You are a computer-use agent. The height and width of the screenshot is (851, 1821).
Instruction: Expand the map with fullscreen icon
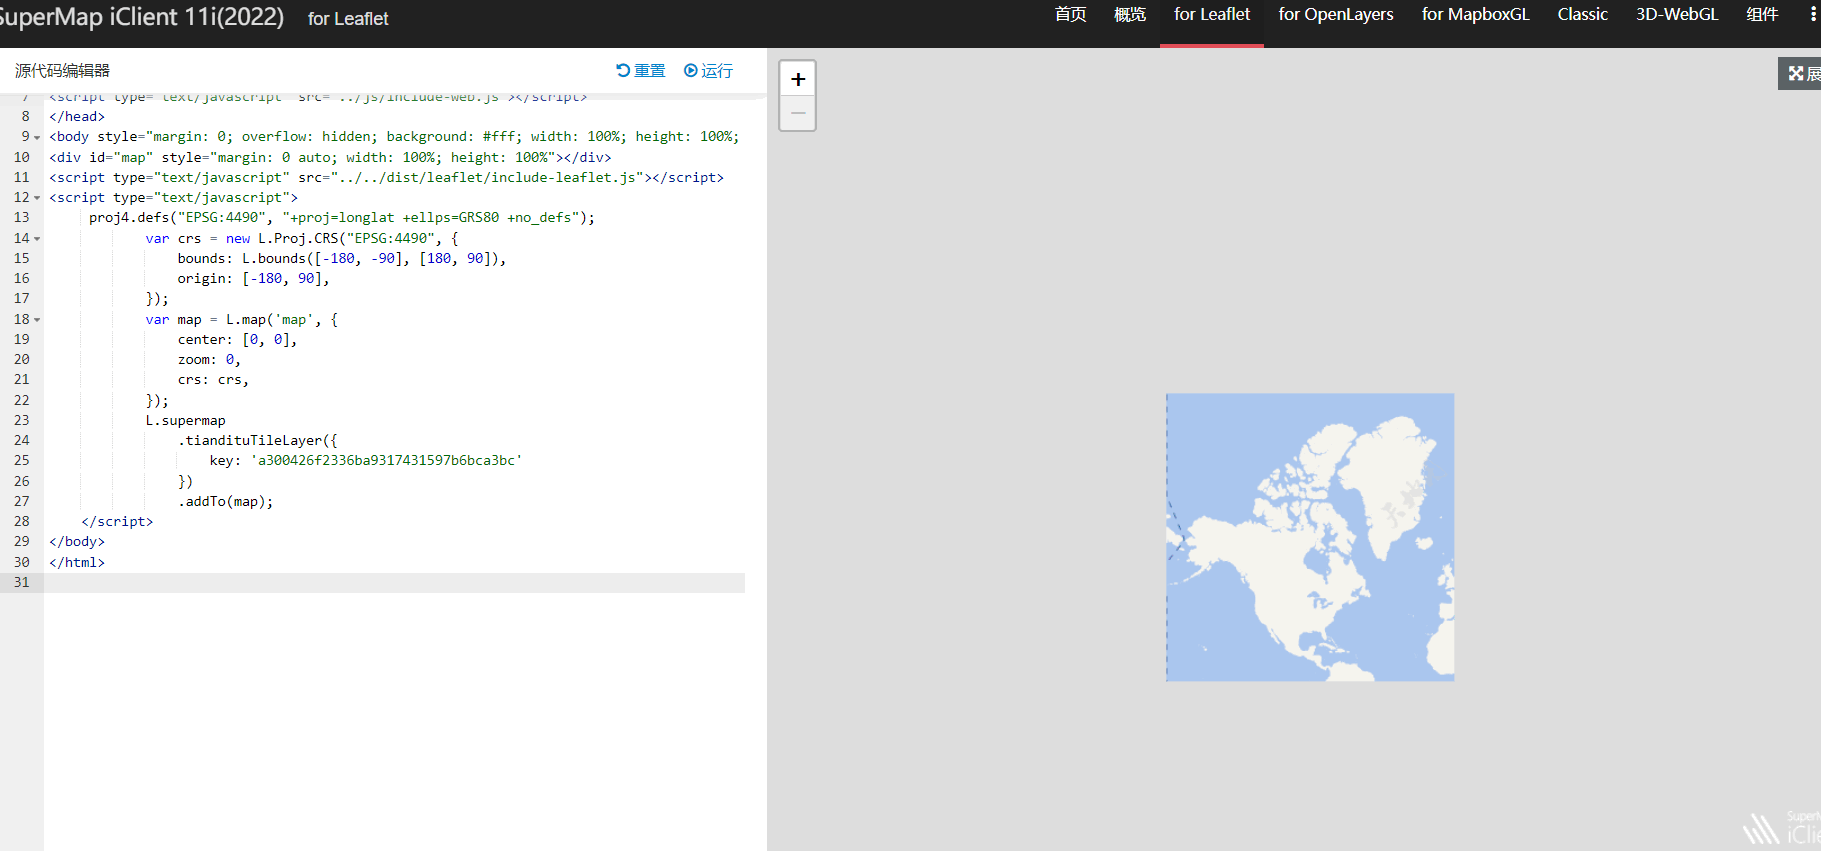pyautogui.click(x=1800, y=73)
